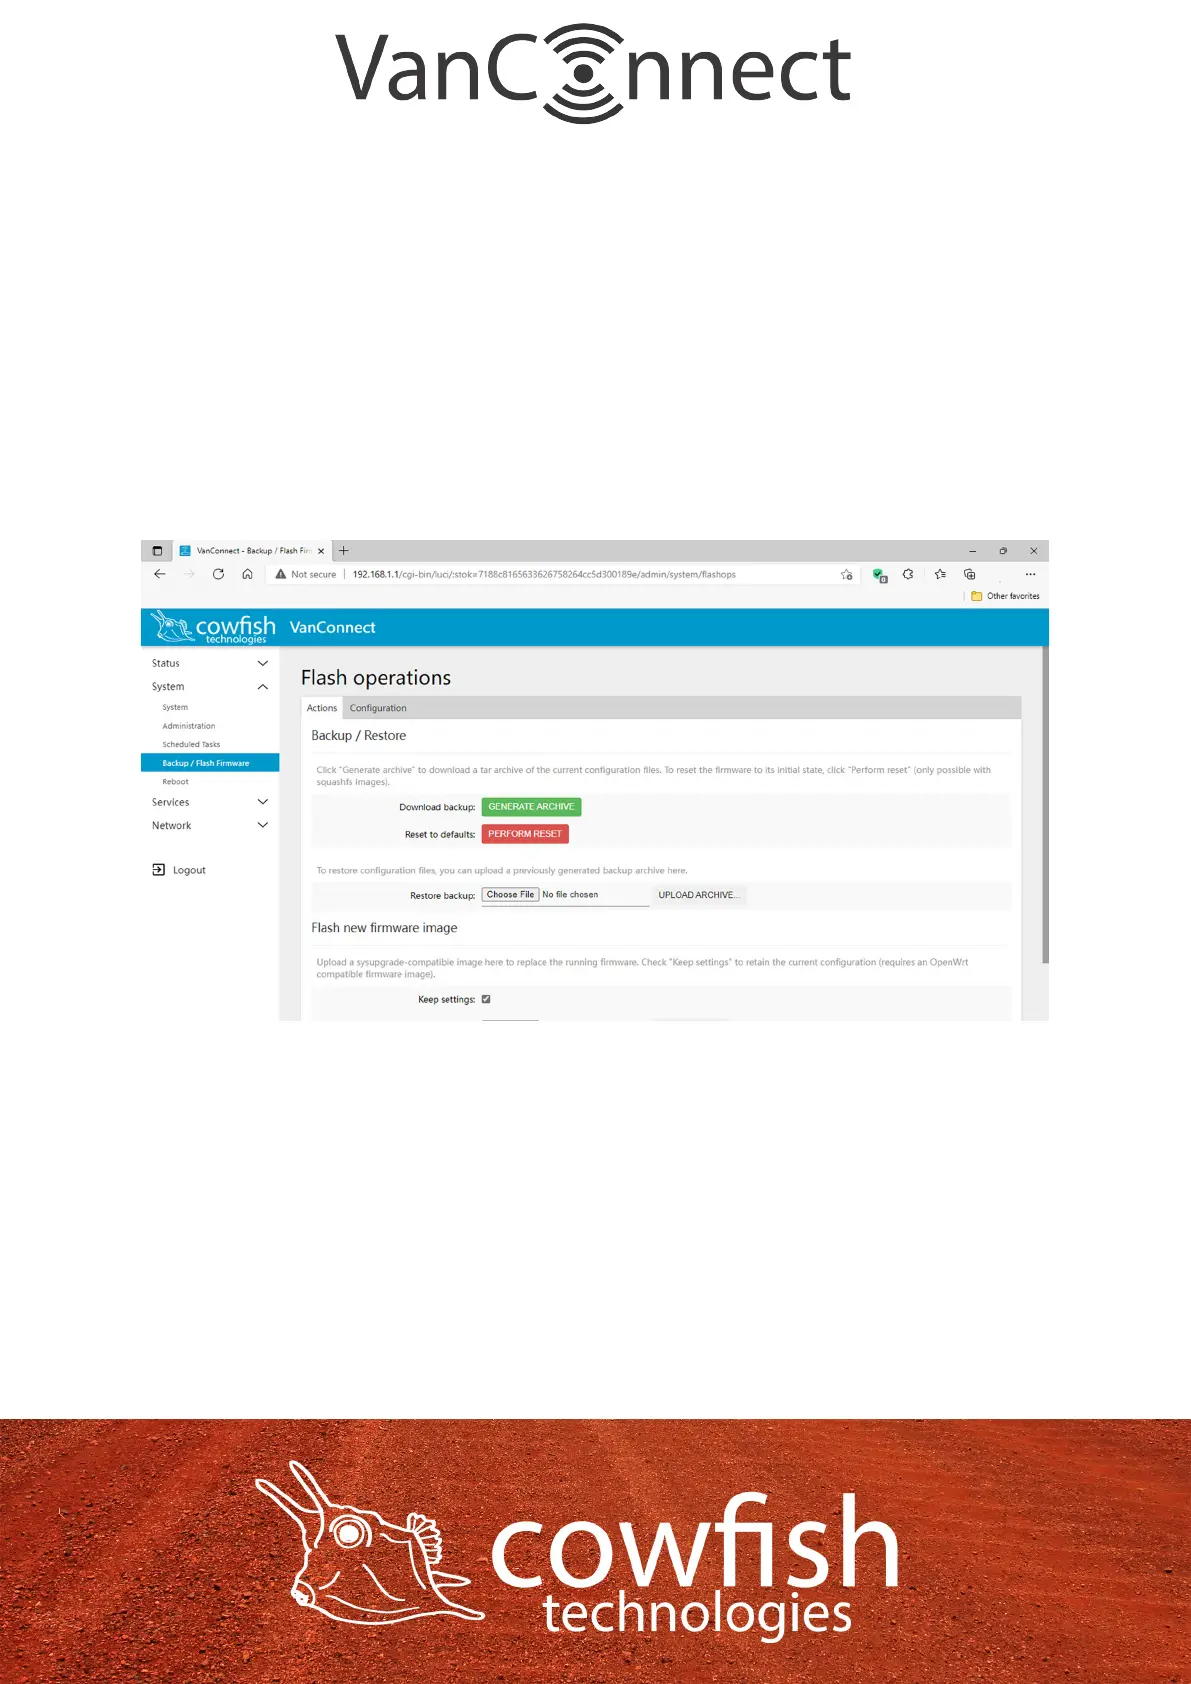Open the favorites list icon
The width and height of the screenshot is (1191, 1684).
[x=940, y=574]
